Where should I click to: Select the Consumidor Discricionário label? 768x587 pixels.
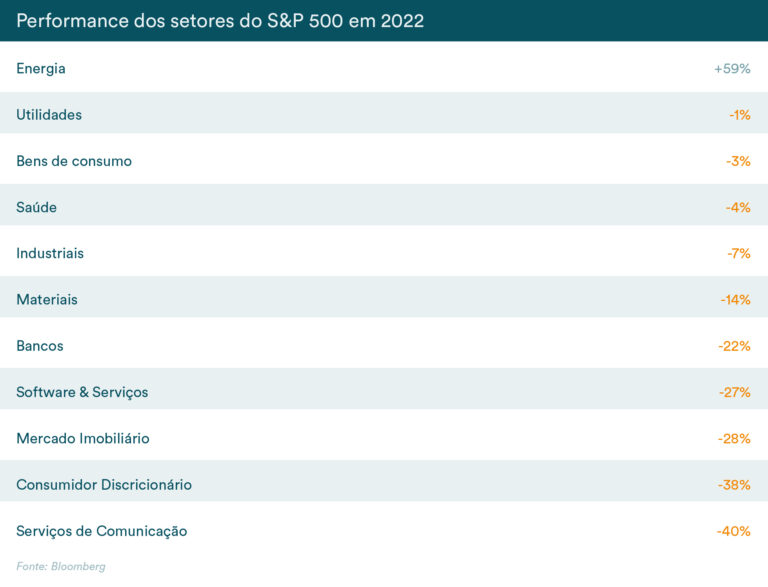tap(104, 485)
